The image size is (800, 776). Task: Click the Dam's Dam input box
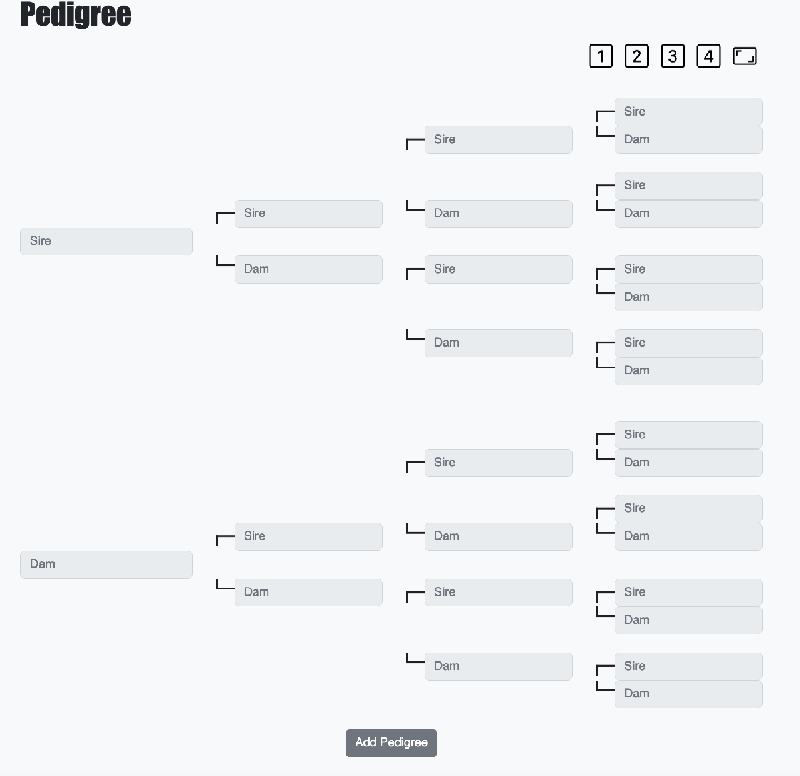pos(308,591)
